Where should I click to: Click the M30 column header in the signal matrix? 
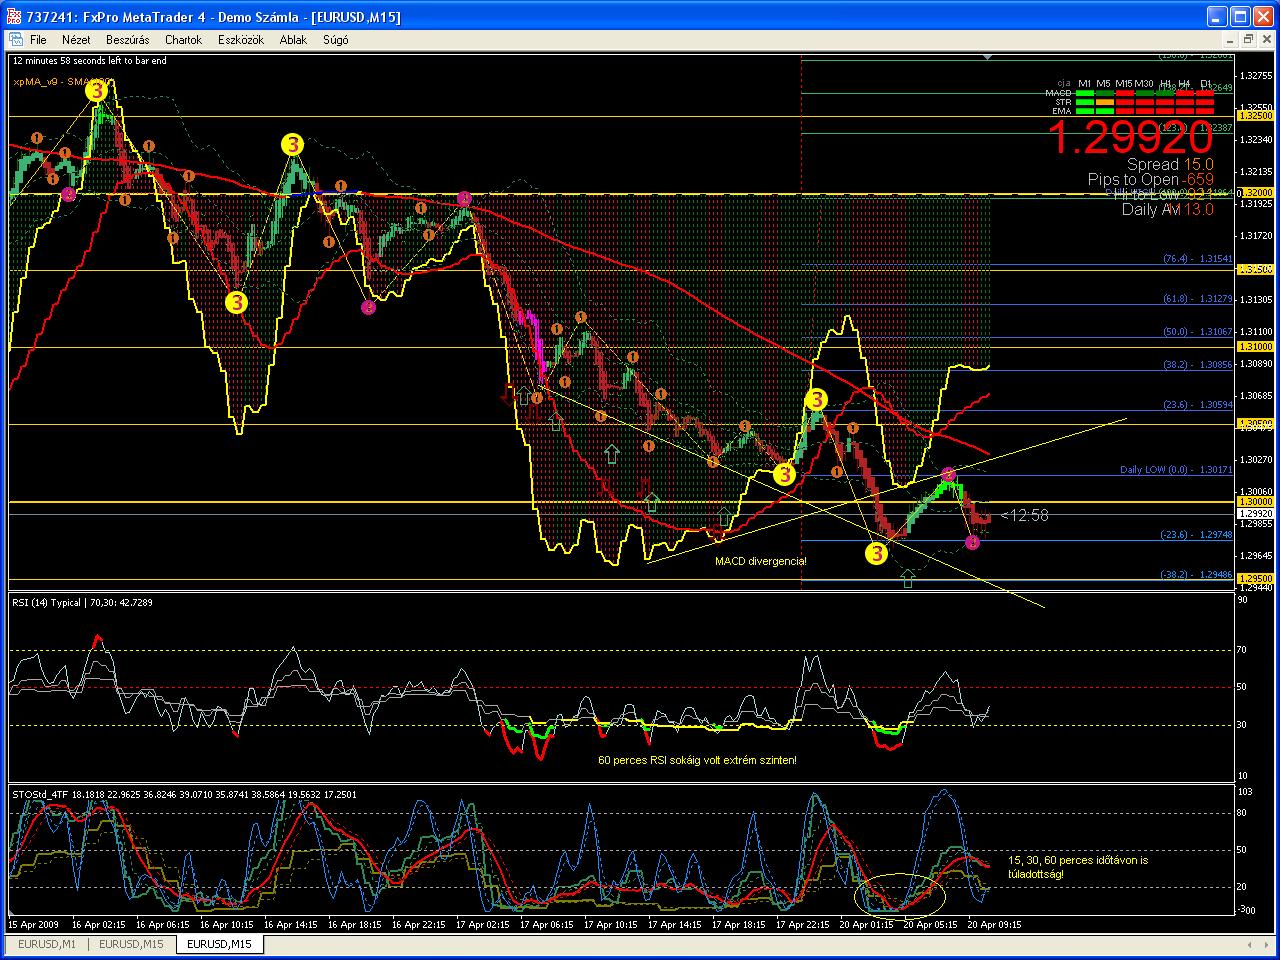1143,84
